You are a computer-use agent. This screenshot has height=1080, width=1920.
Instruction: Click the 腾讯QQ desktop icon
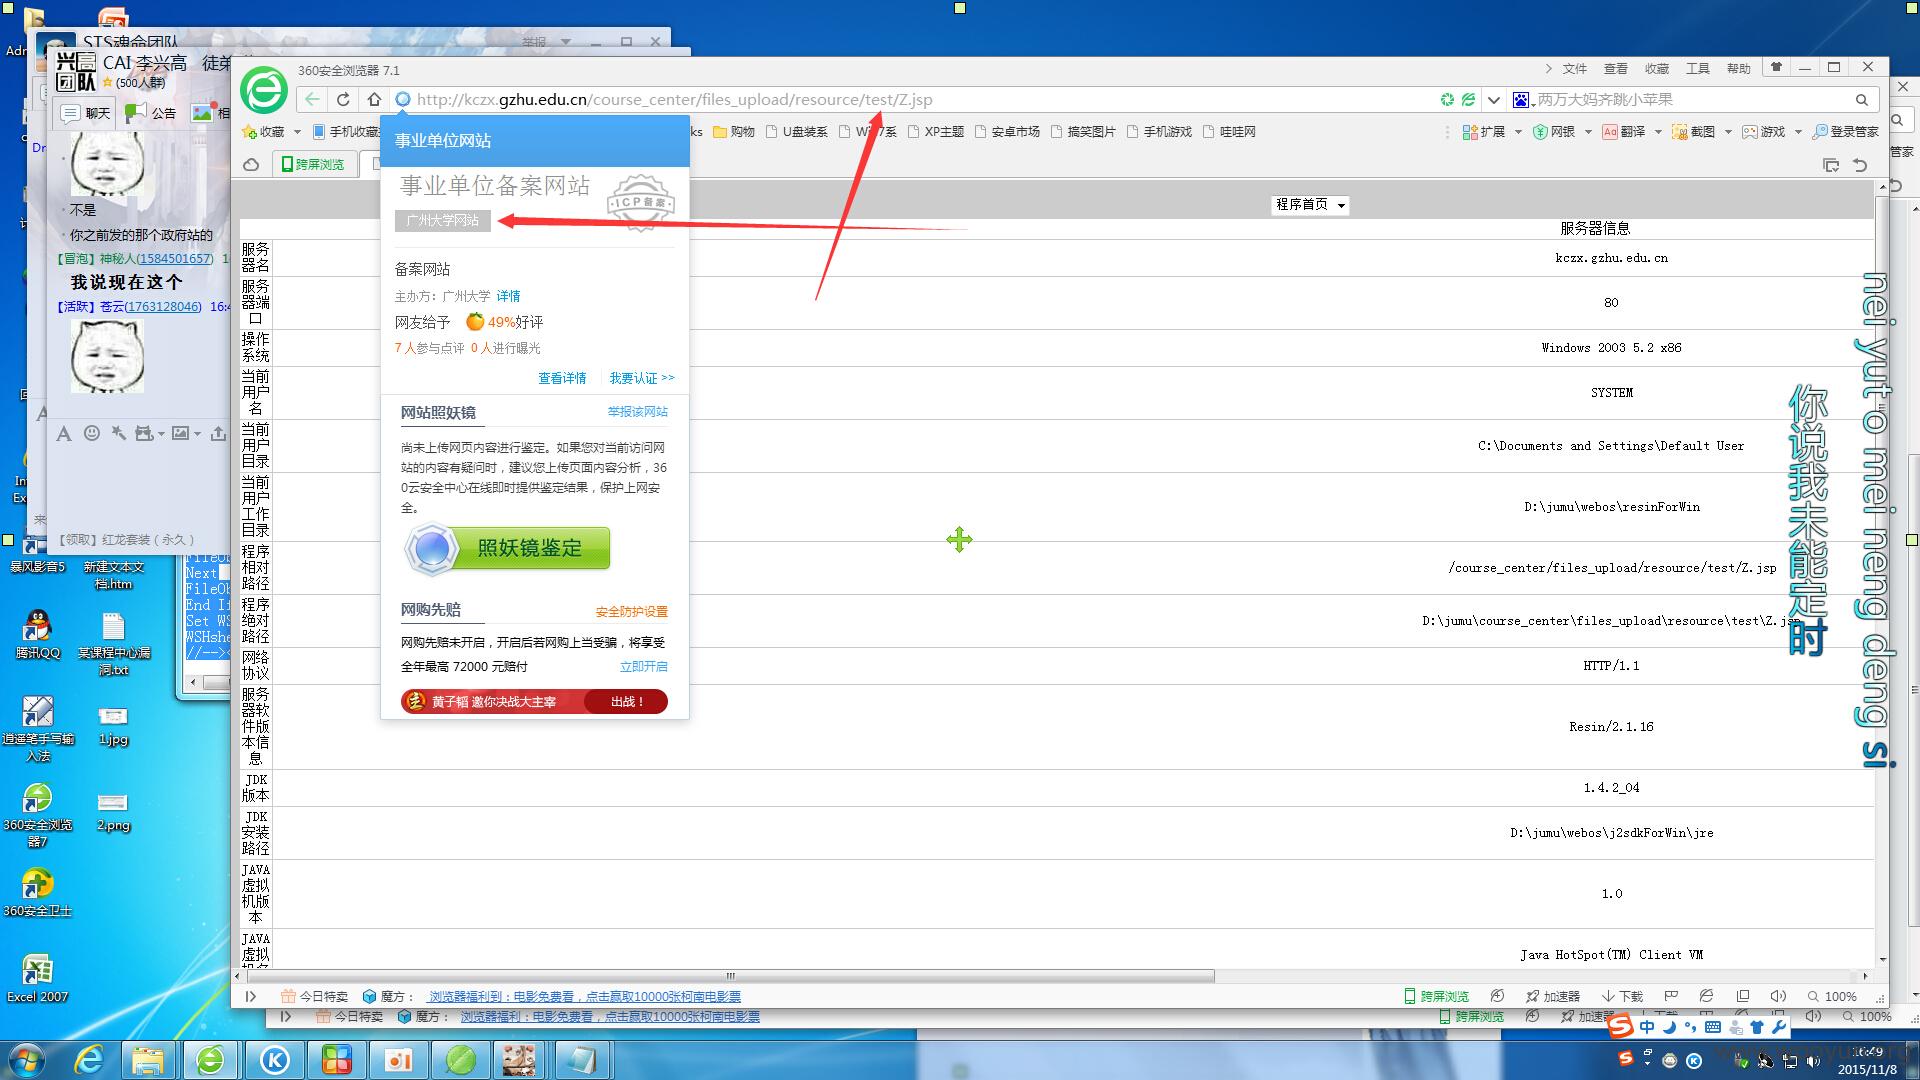click(x=37, y=634)
